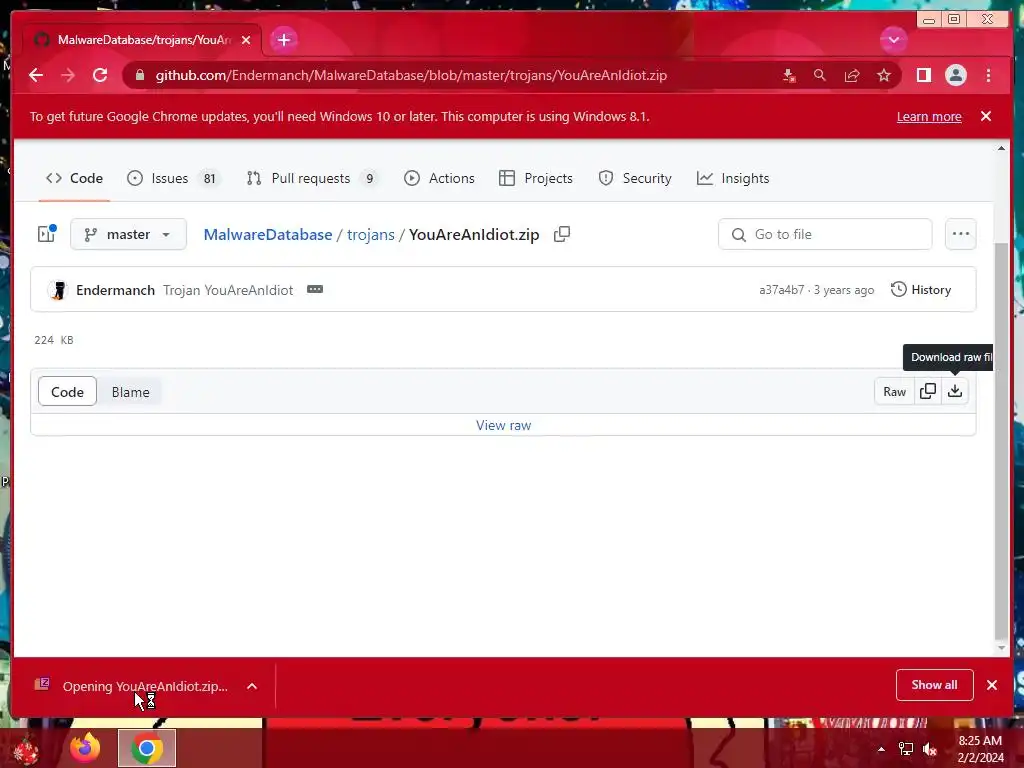View file History
Screen dimensions: 1024x768
pos(921,289)
